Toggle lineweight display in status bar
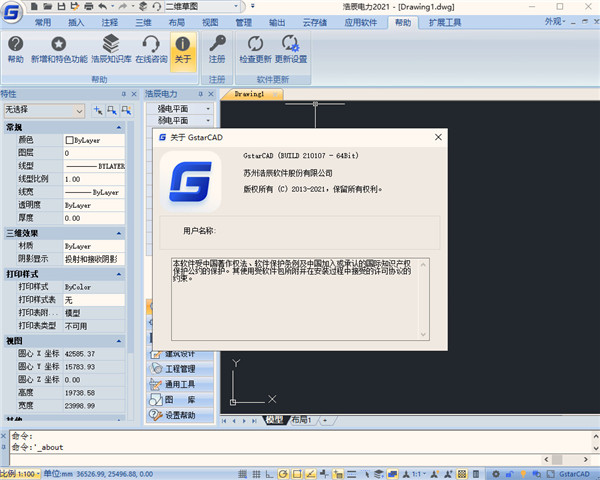This screenshot has width=600, height=480. coord(351,474)
